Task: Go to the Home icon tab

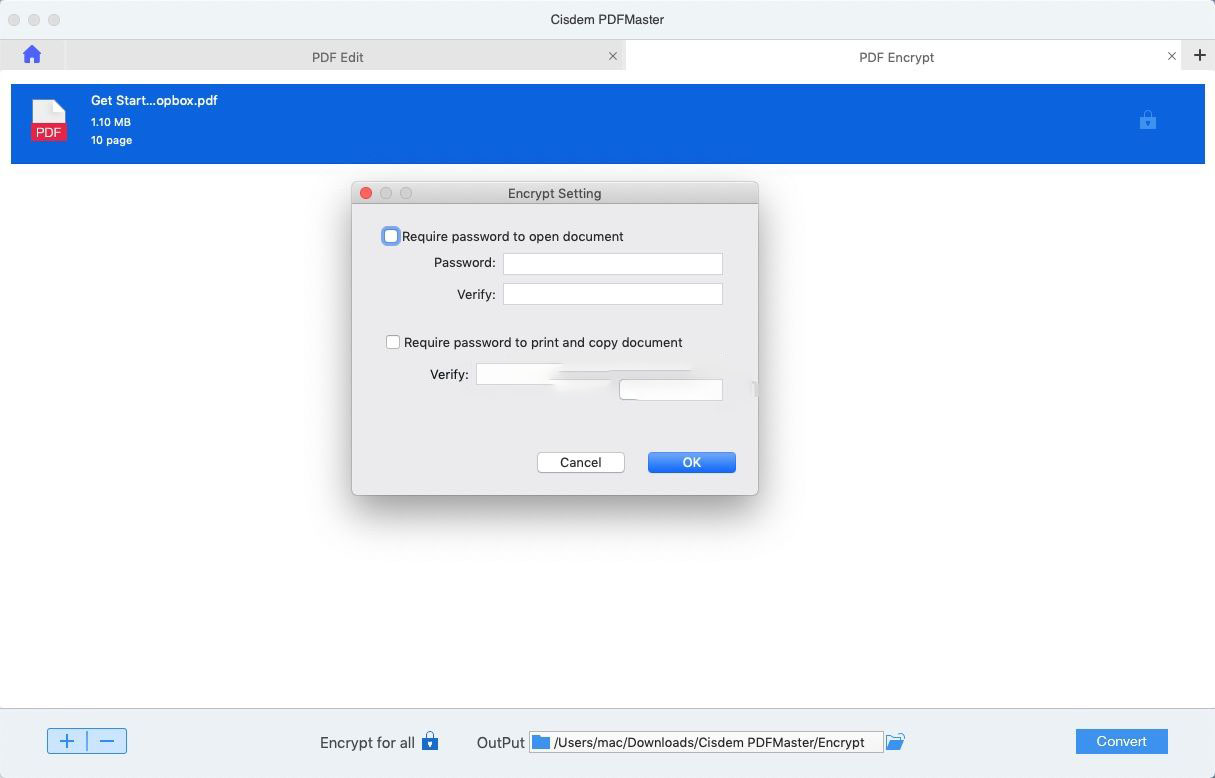Action: point(32,55)
